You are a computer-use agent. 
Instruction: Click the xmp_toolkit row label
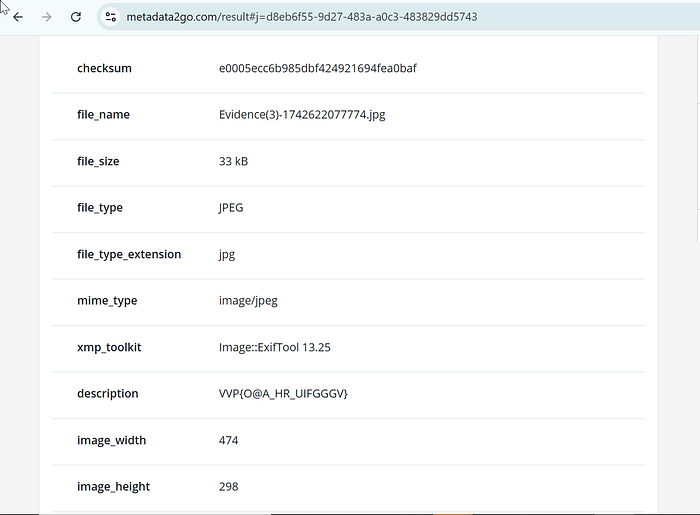point(109,347)
